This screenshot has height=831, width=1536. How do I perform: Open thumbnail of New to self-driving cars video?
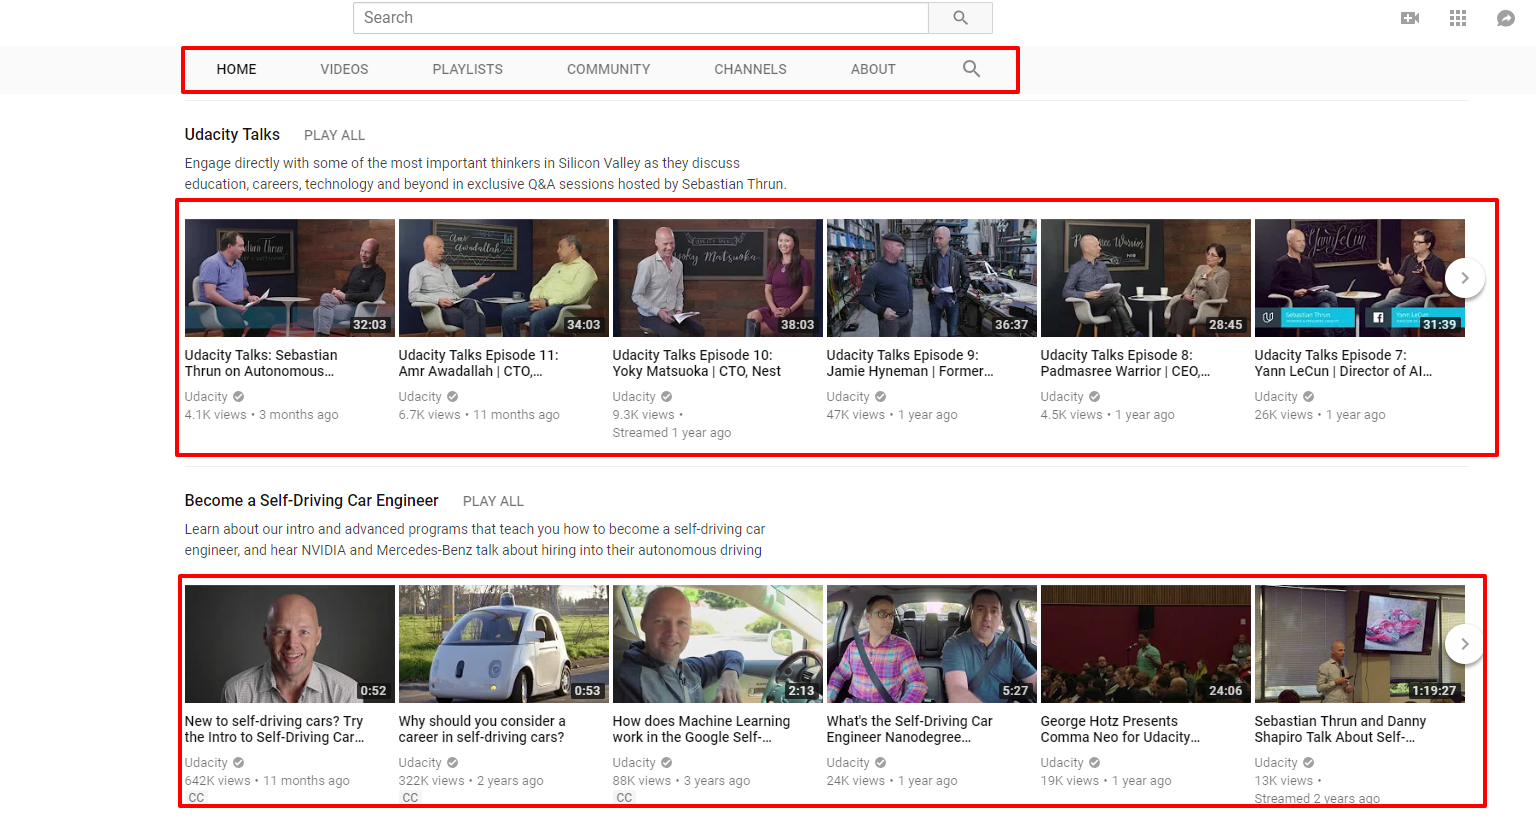click(x=290, y=644)
